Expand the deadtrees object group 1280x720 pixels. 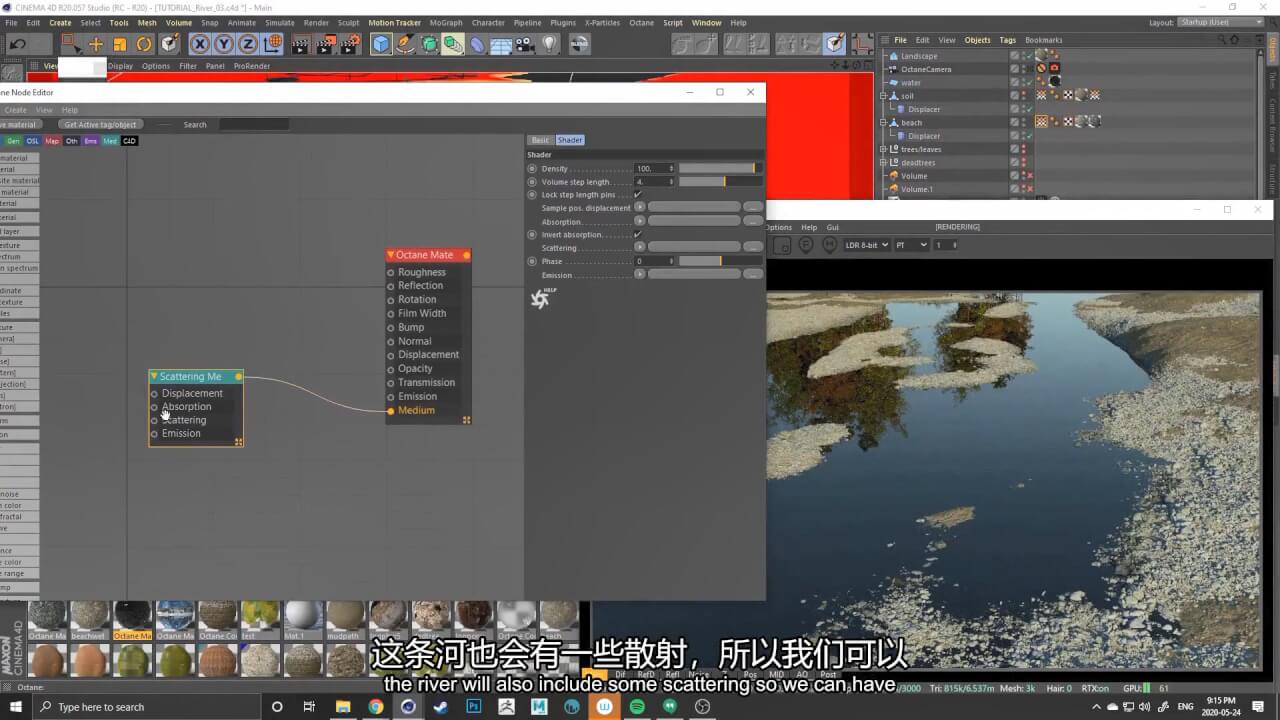[883, 162]
